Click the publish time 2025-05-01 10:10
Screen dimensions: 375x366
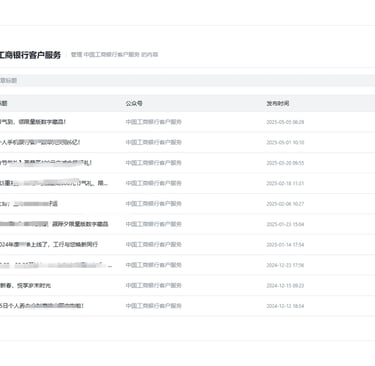[x=285, y=143]
